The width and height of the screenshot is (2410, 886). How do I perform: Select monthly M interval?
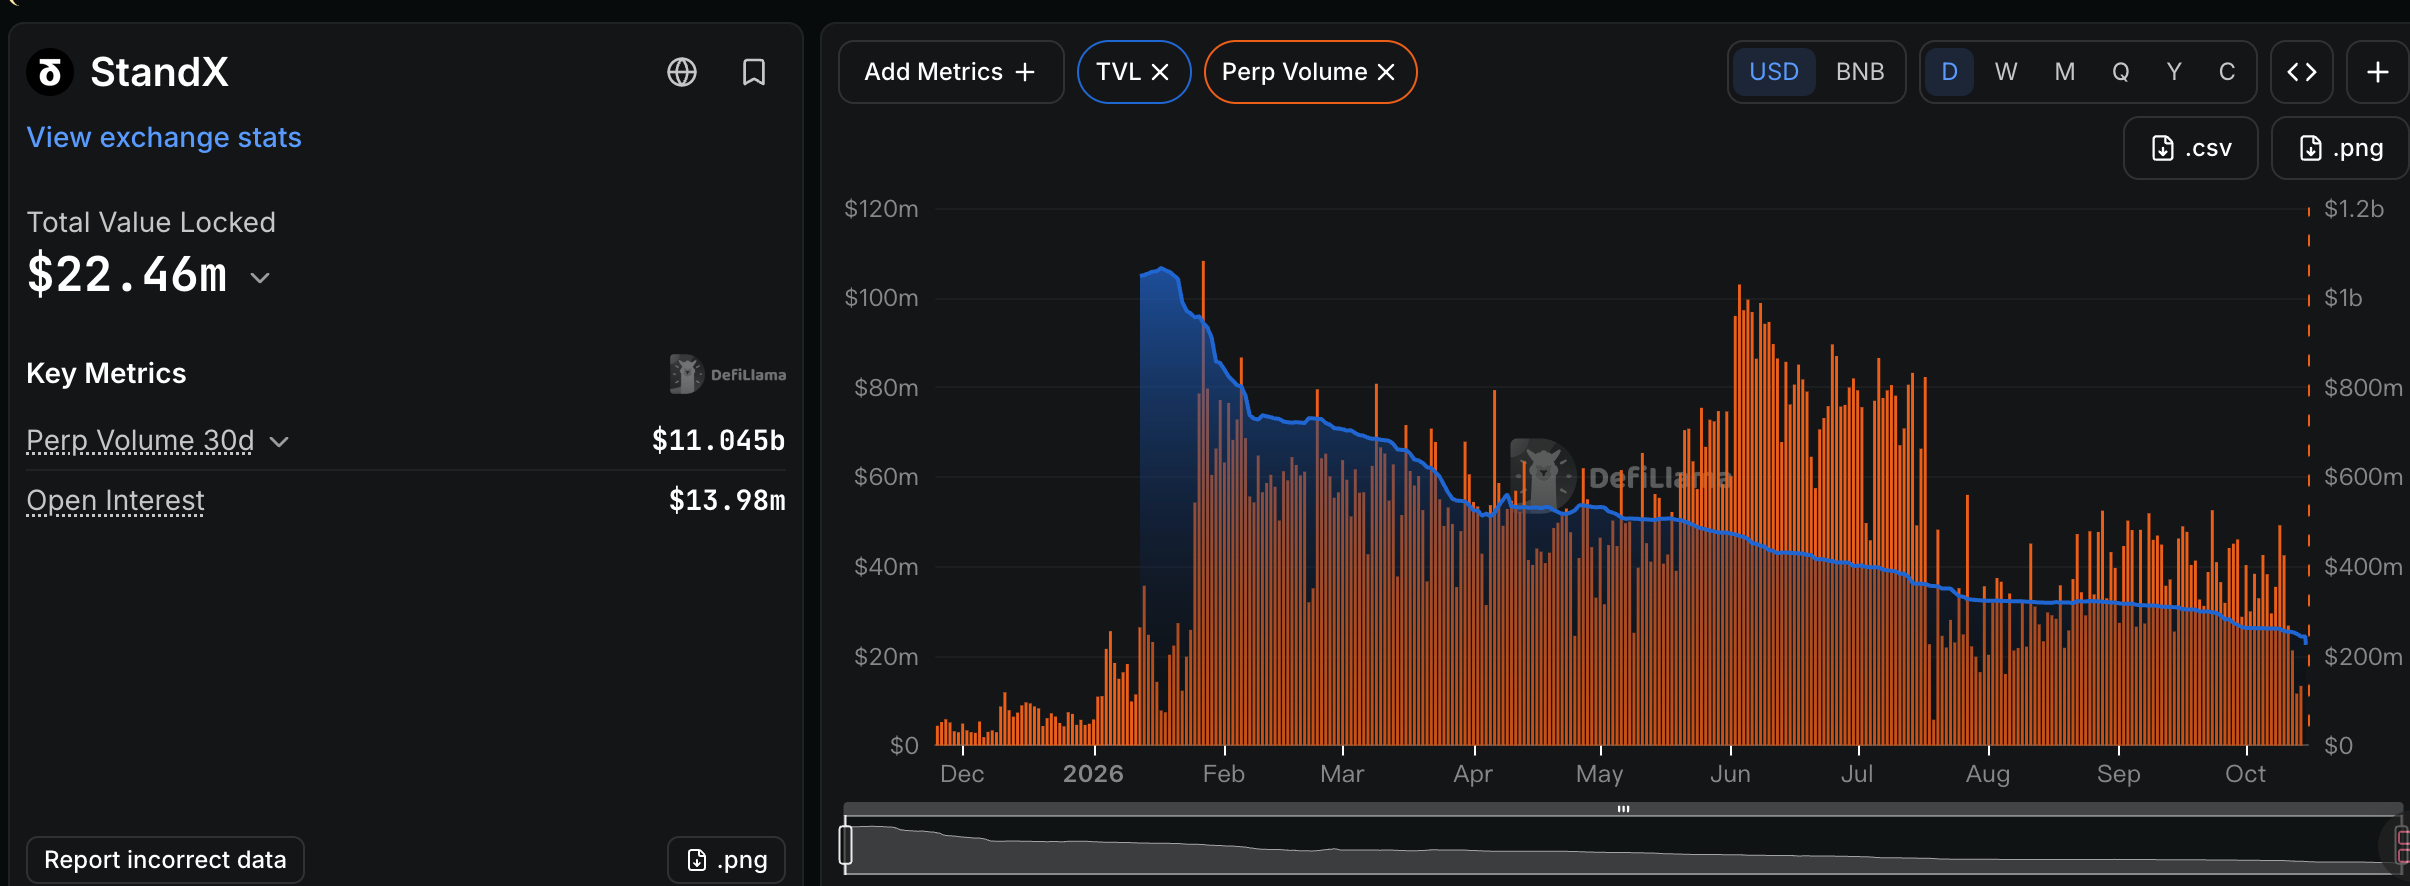[2065, 72]
